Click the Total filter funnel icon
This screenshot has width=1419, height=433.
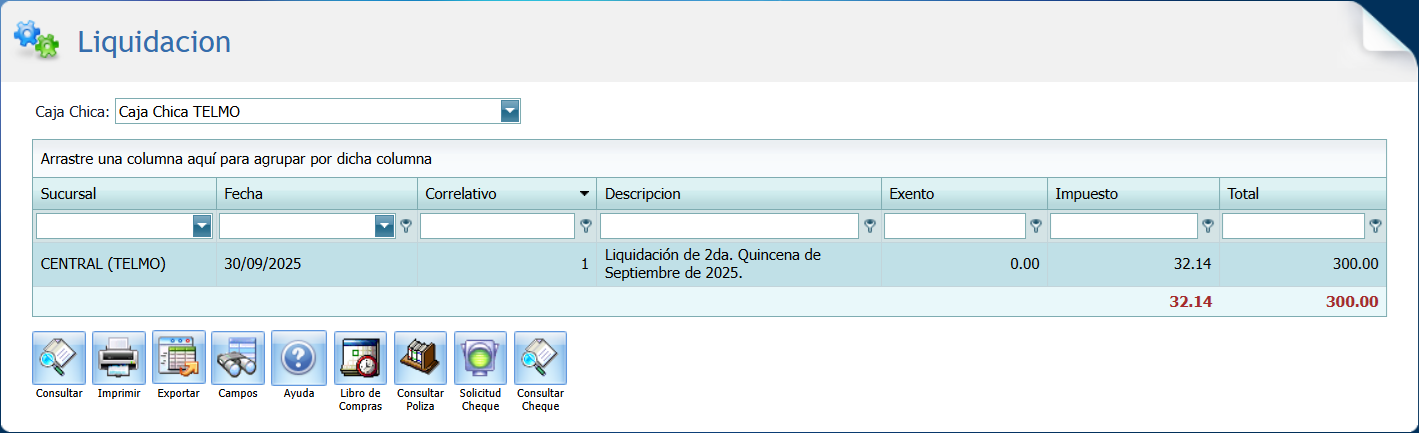click(1376, 226)
